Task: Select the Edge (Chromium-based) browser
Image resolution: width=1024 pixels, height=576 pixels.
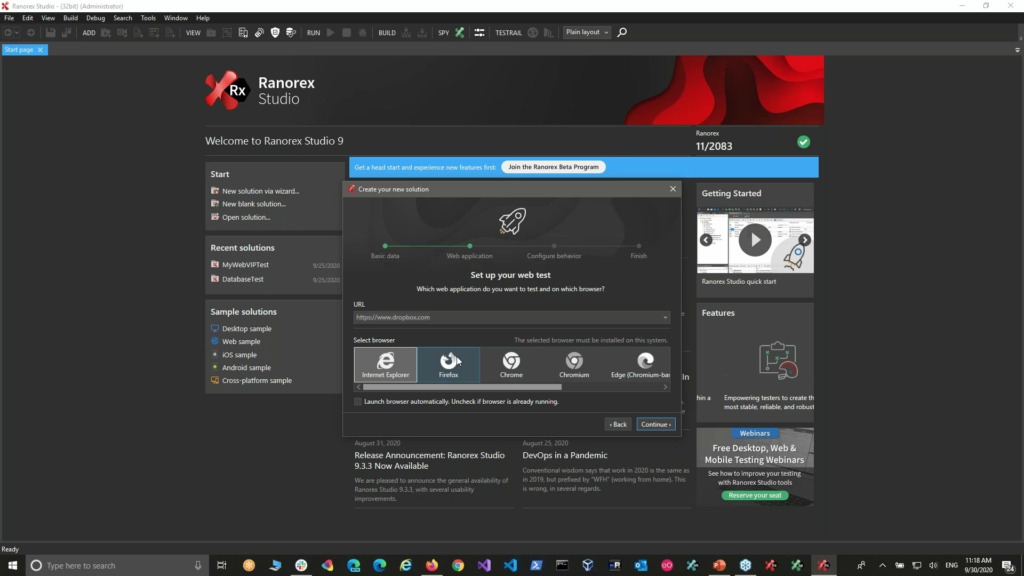Action: (639, 364)
